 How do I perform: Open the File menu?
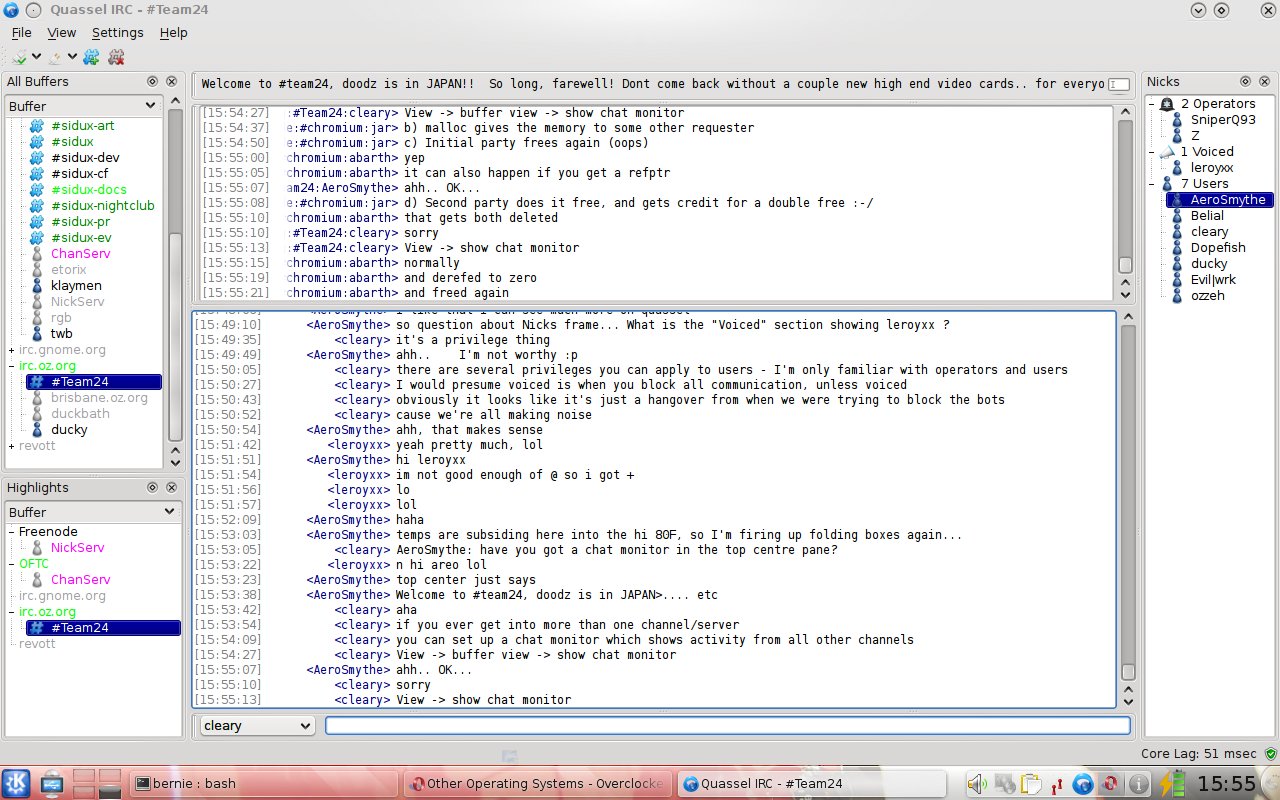point(21,33)
